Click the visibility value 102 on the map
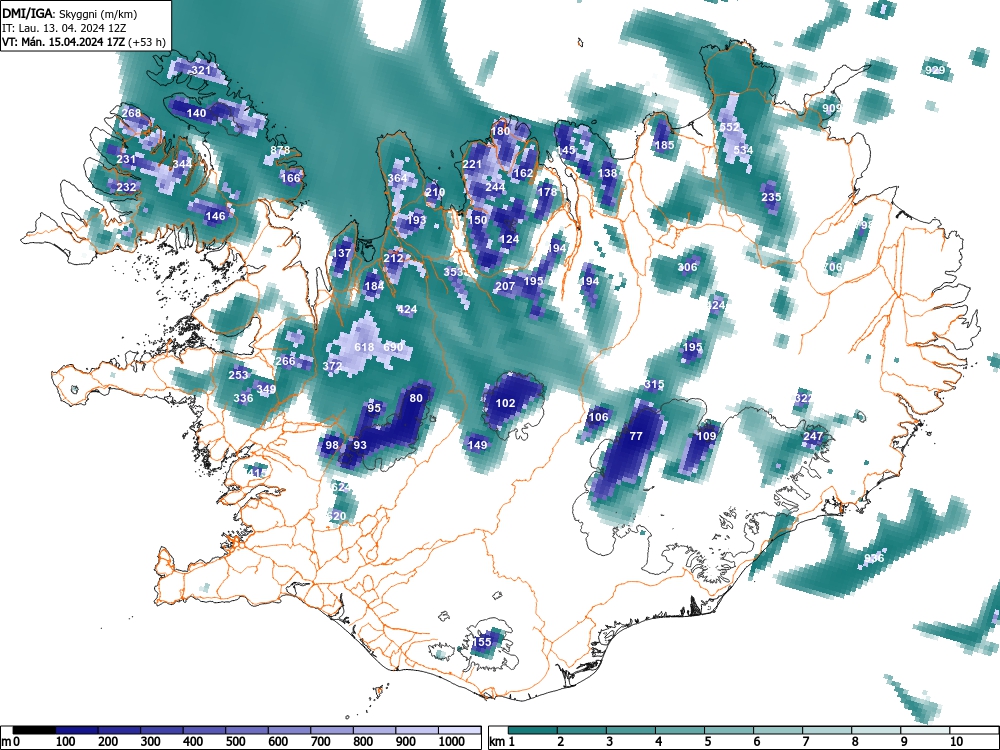The image size is (1000, 750). pyautogui.click(x=505, y=403)
